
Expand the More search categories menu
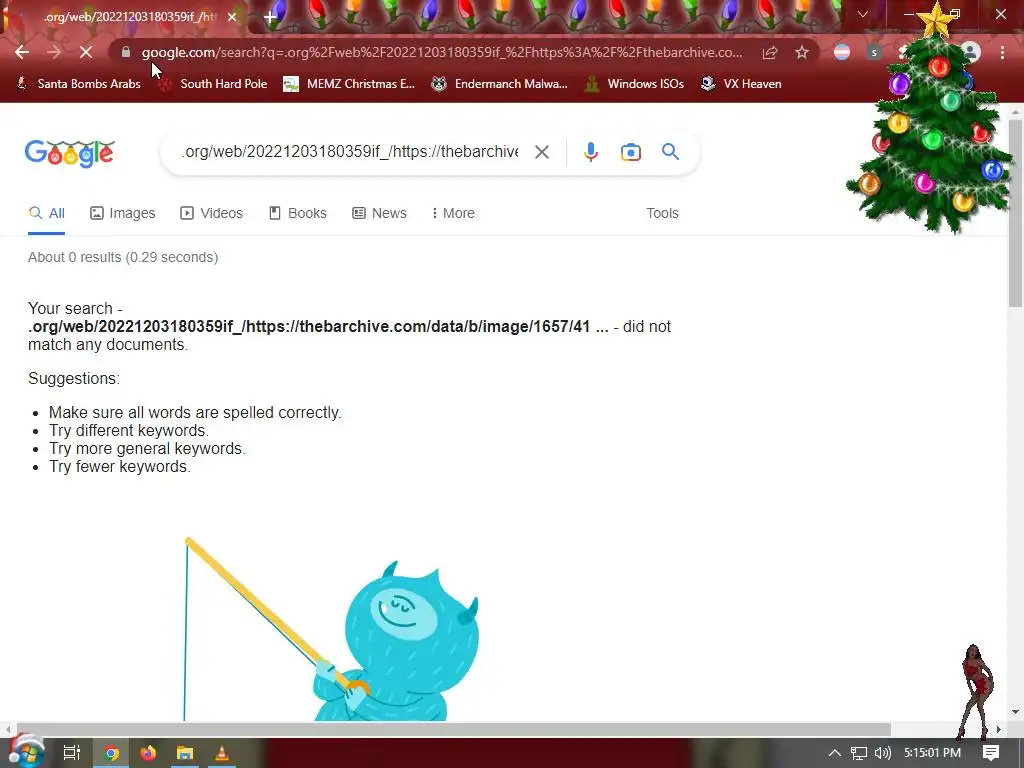453,214
